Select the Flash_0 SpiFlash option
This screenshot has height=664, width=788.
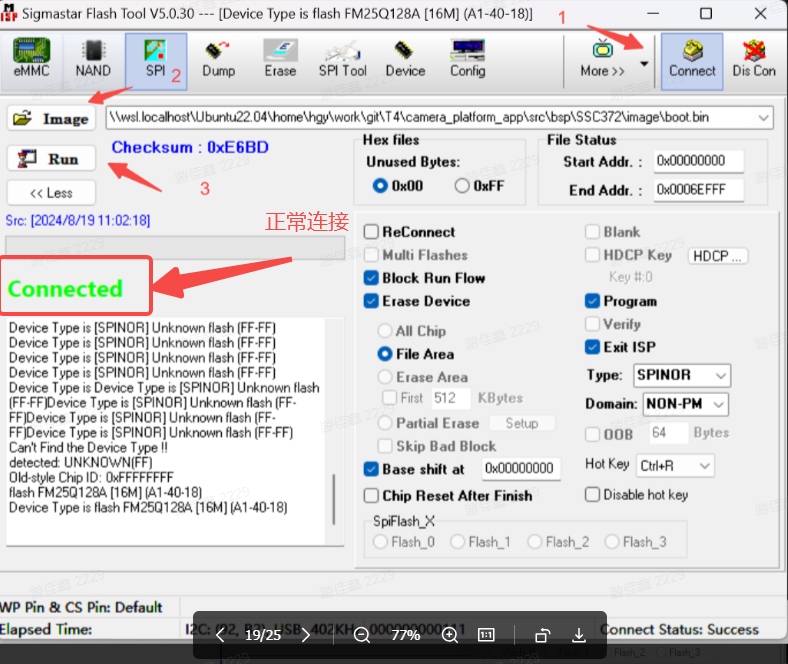pyautogui.click(x=380, y=542)
